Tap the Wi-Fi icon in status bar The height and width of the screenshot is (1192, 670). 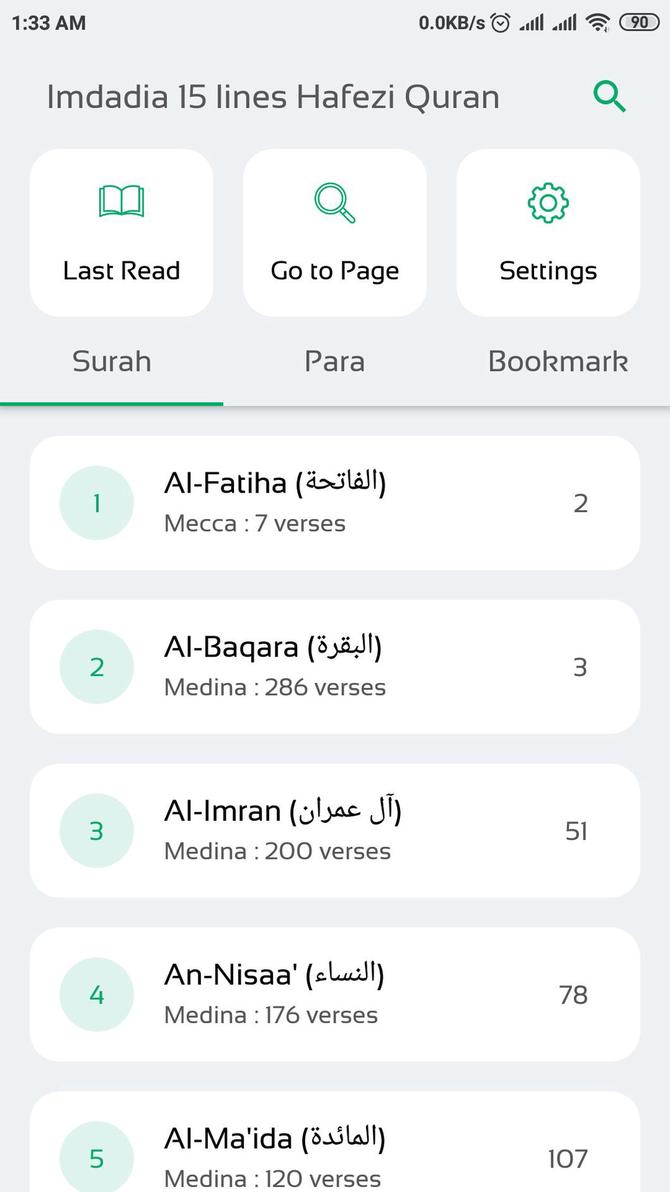(x=594, y=21)
